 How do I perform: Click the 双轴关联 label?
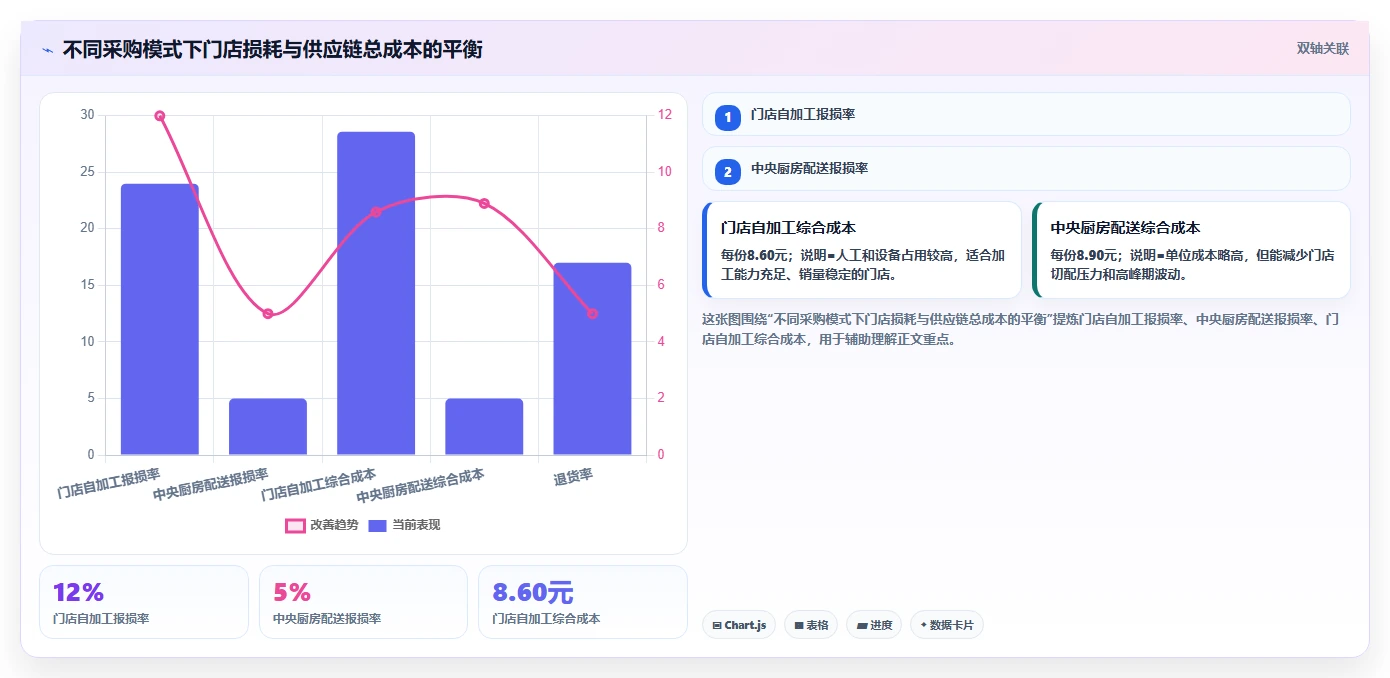(1323, 49)
